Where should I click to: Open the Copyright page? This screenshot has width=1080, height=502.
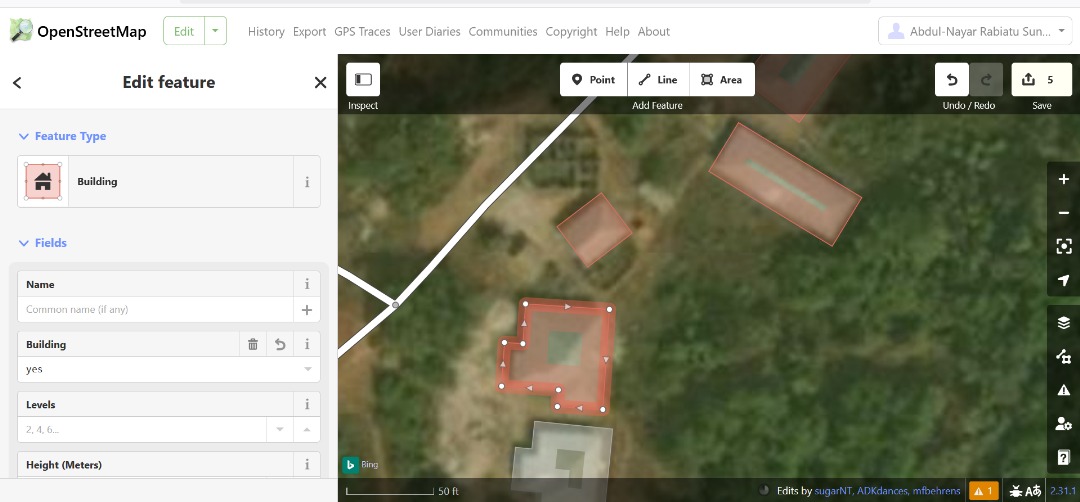[571, 32]
